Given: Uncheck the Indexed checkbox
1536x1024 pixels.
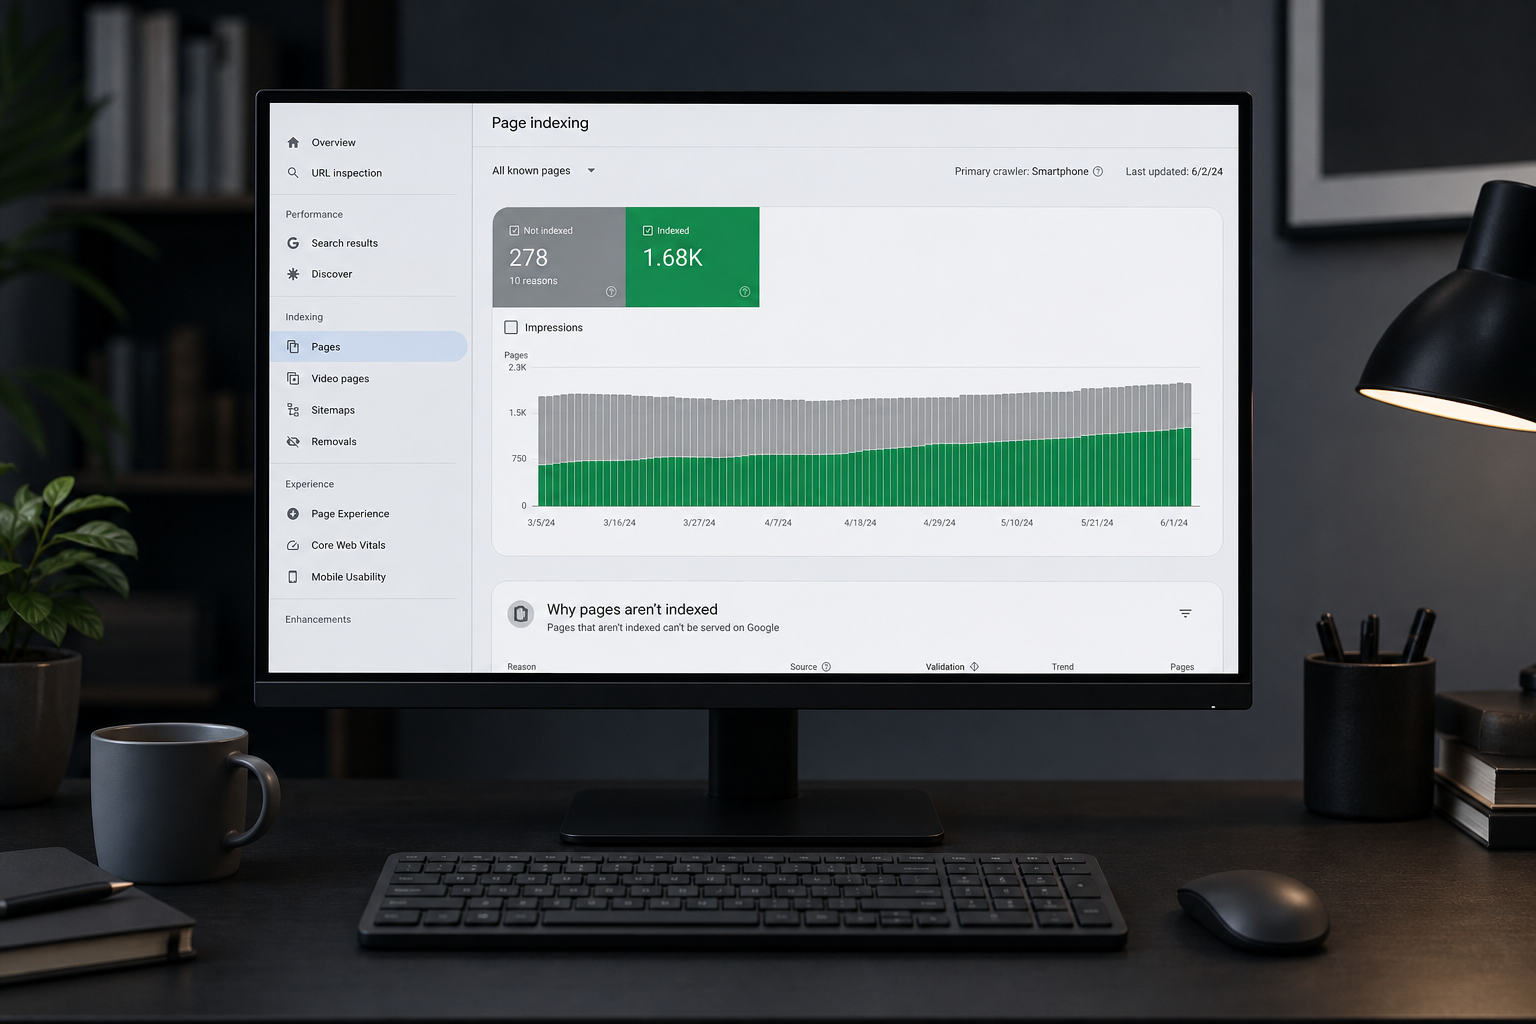Looking at the screenshot, I should coord(648,231).
